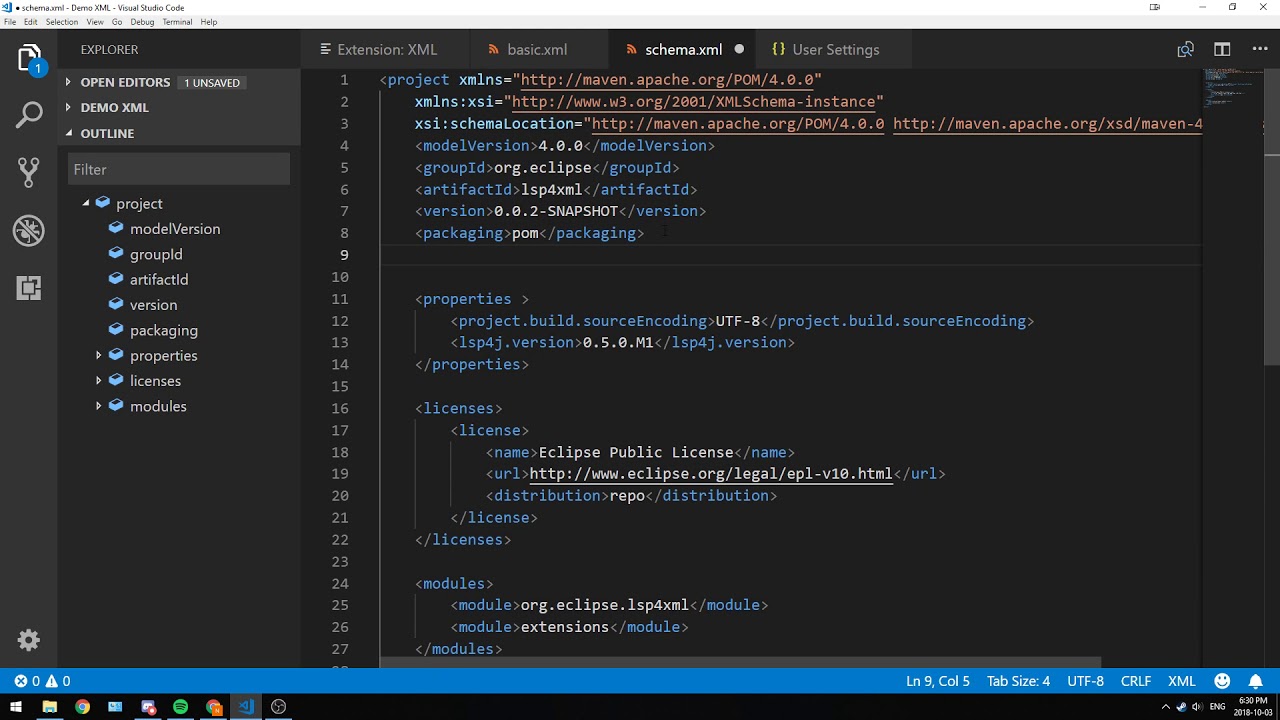Click the feedback smiley in status bar
Screen dimensions: 1280x720
pyautogui.click(x=1222, y=681)
